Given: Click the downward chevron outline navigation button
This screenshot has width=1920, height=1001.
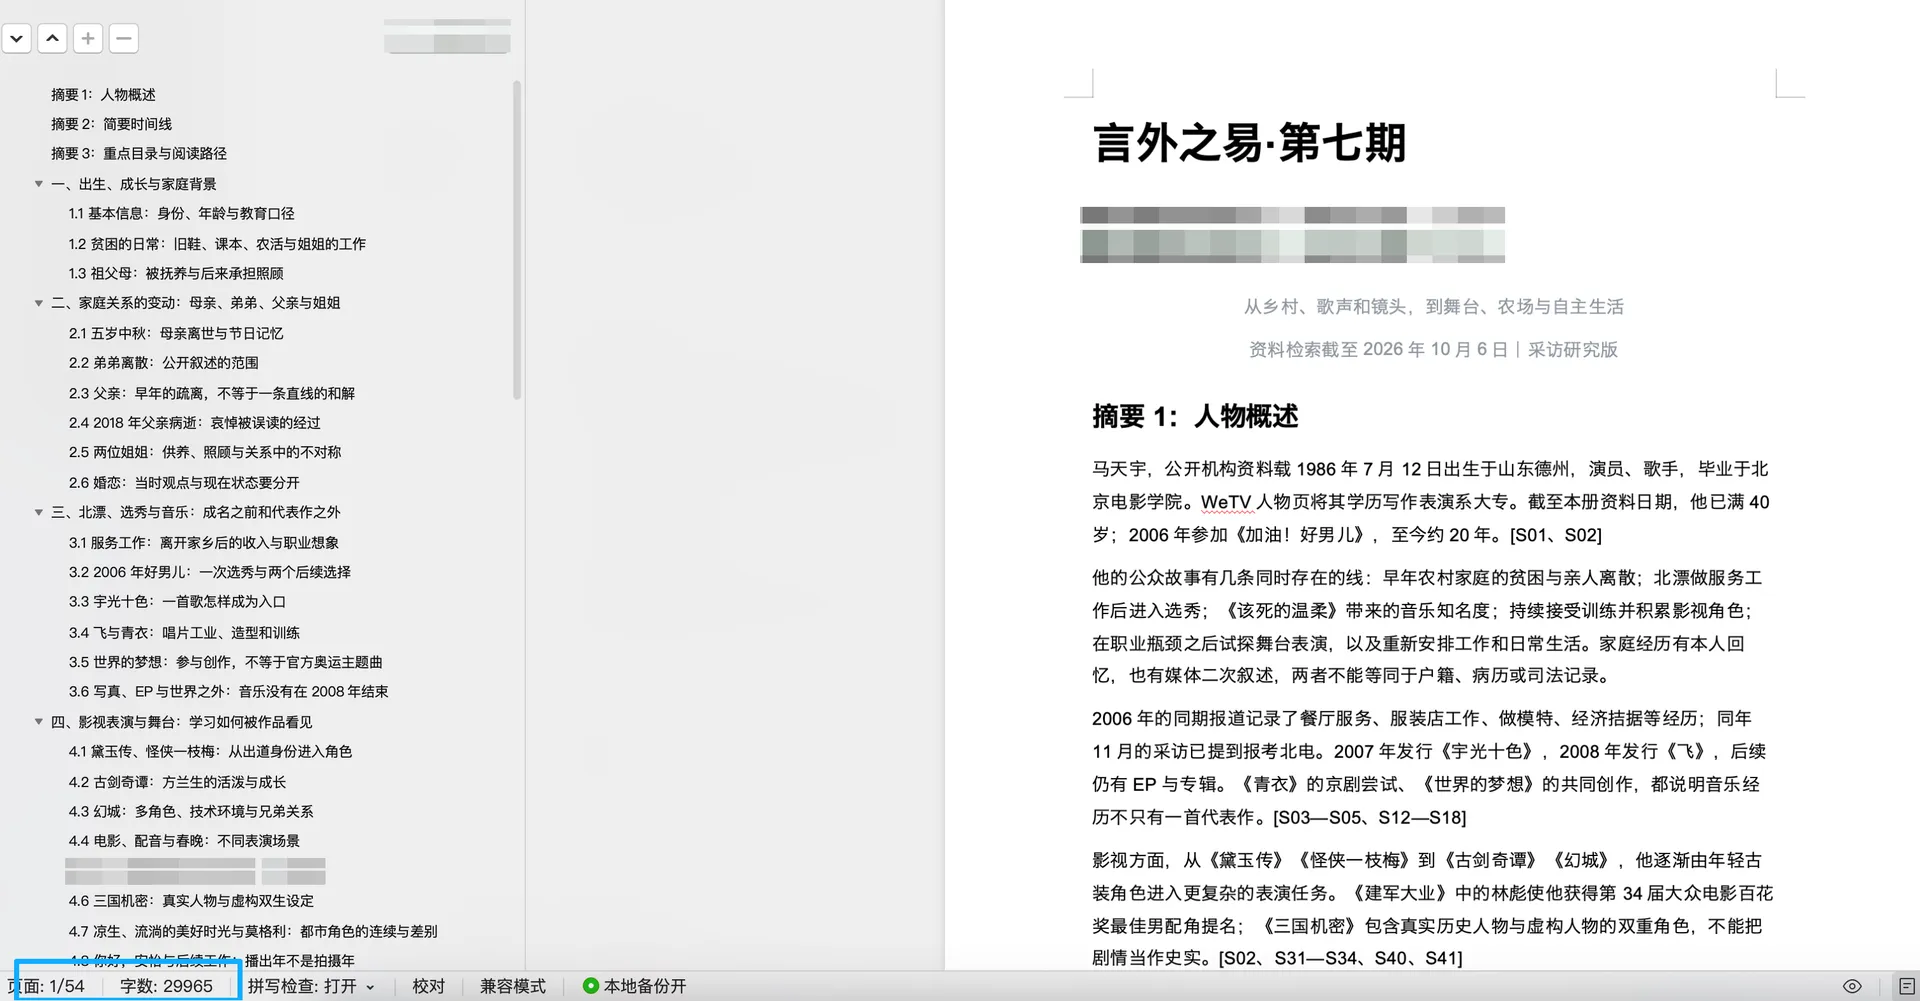Looking at the screenshot, I should 16,39.
